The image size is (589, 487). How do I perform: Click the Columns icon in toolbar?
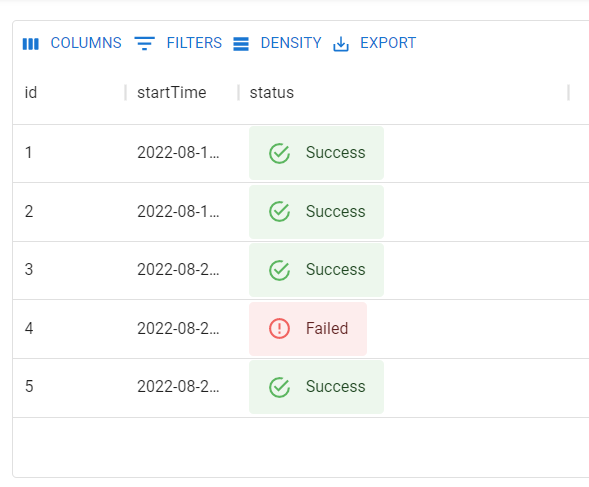(30, 44)
